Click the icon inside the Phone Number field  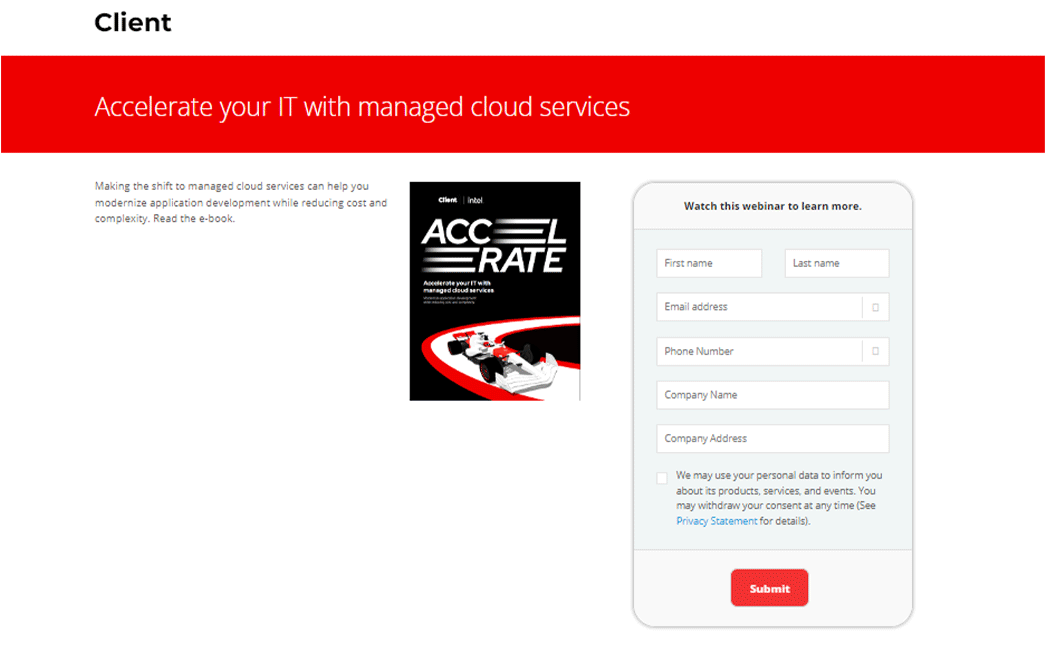[876, 351]
